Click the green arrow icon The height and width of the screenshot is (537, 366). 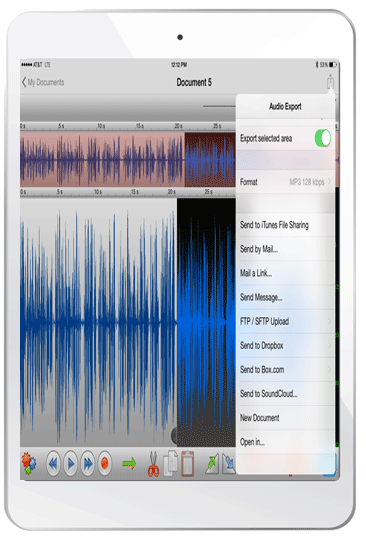(129, 464)
